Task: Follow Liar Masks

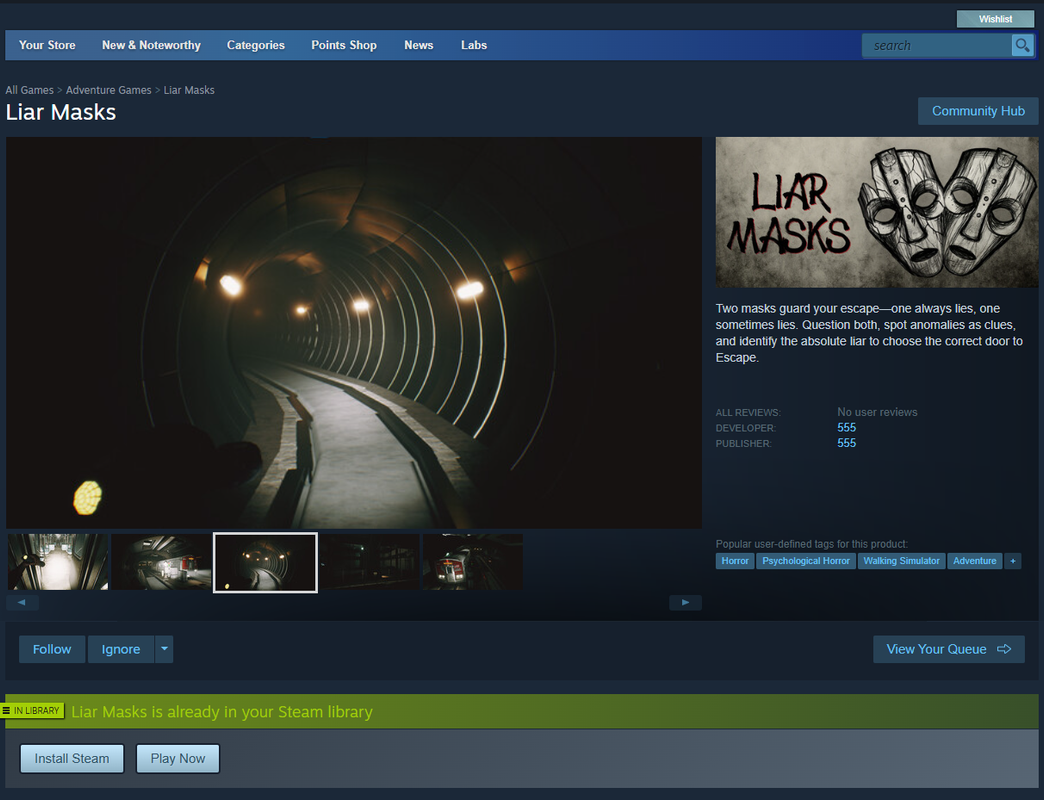Action: point(52,649)
